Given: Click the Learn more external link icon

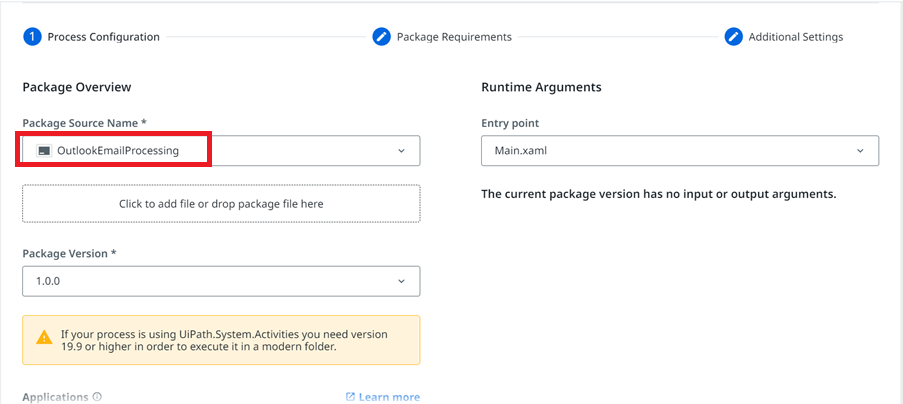Looking at the screenshot, I should coord(350,397).
